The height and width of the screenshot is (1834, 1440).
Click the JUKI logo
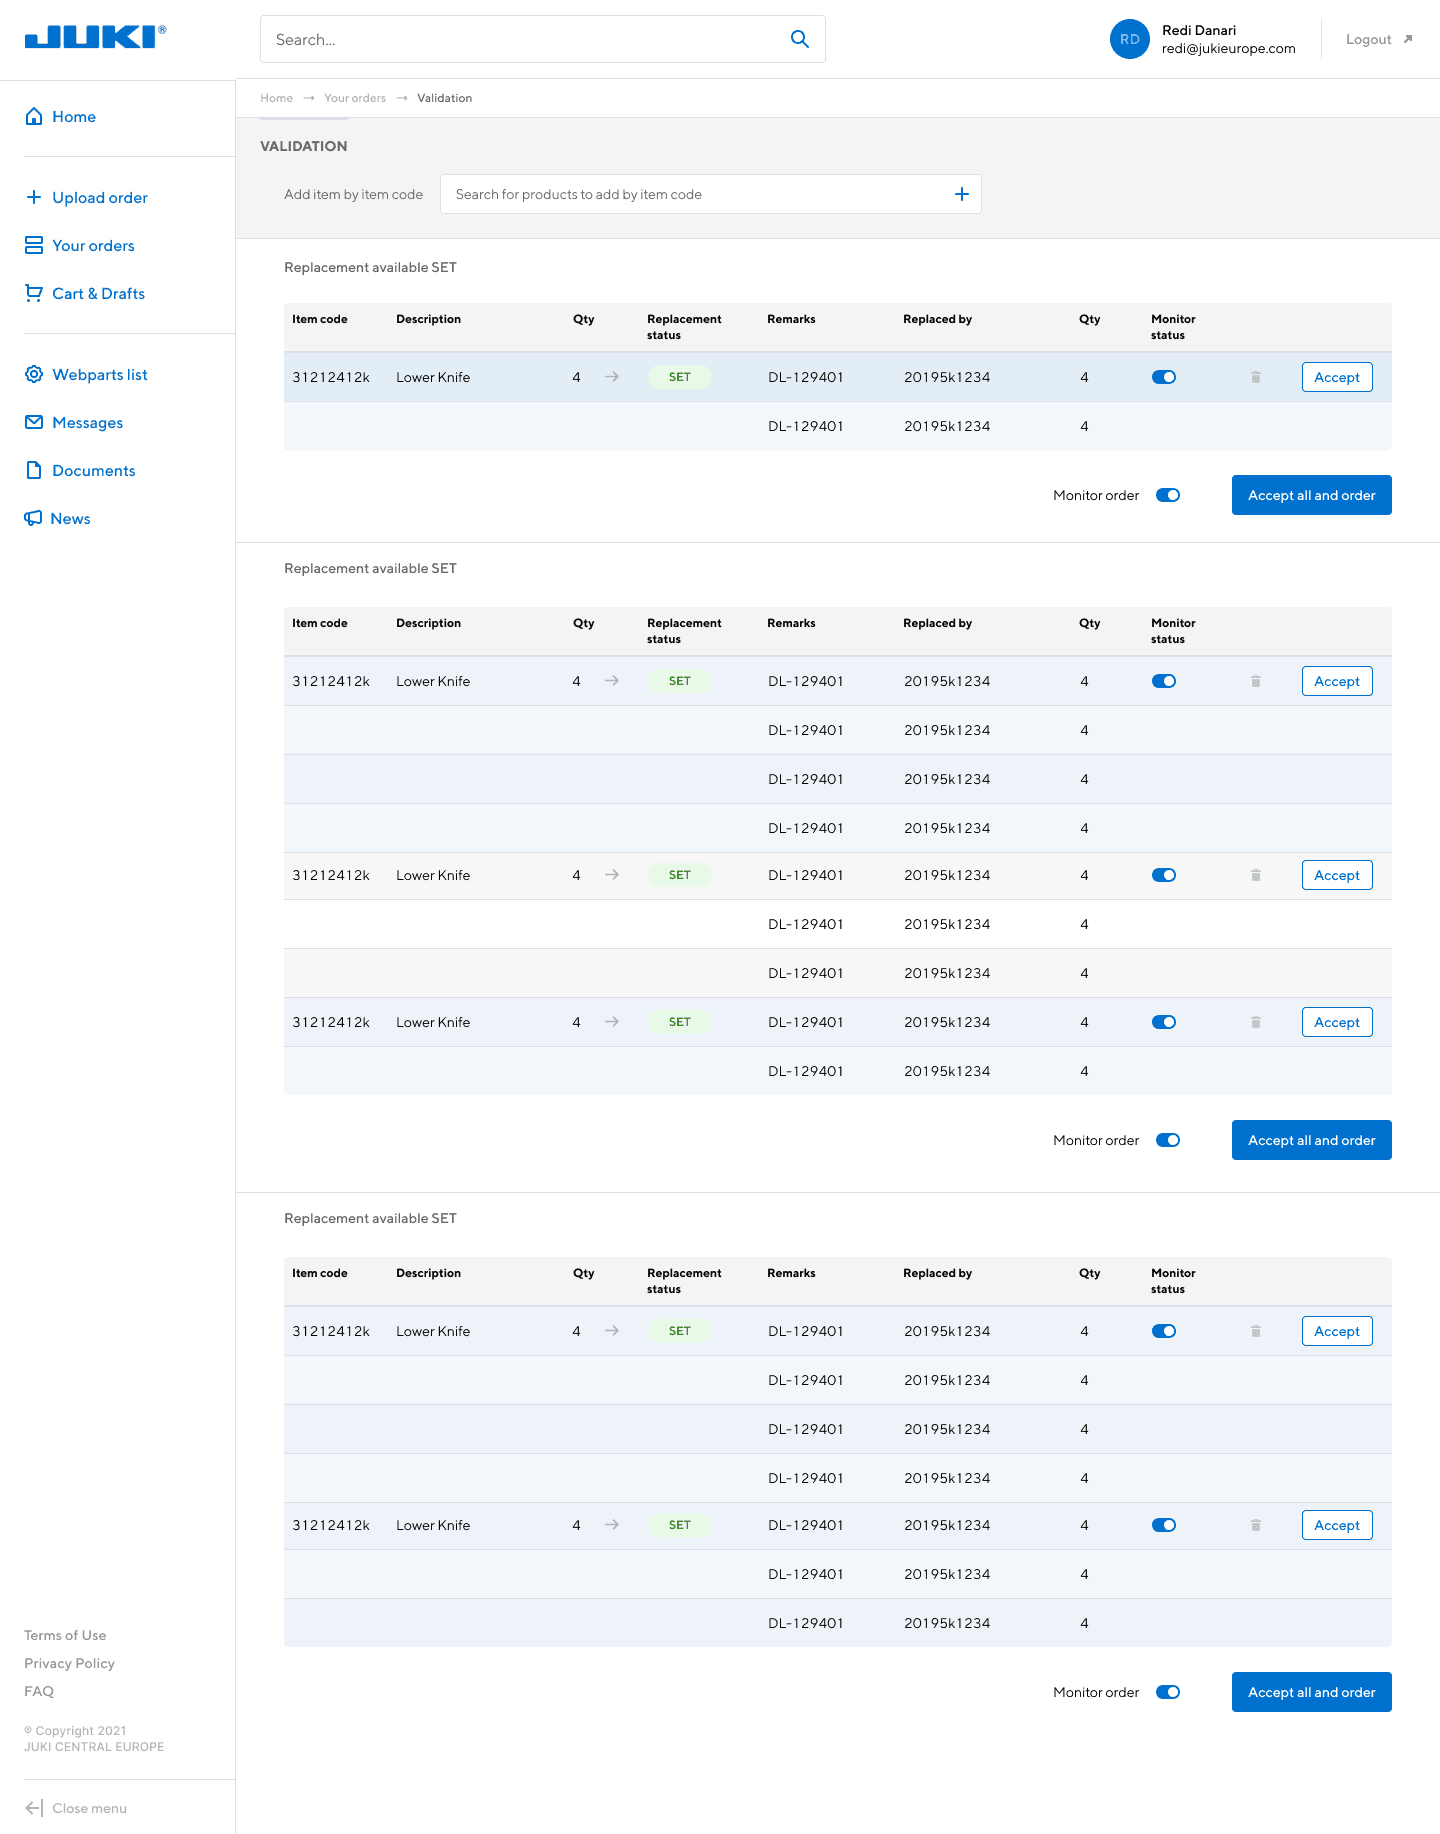coord(95,37)
